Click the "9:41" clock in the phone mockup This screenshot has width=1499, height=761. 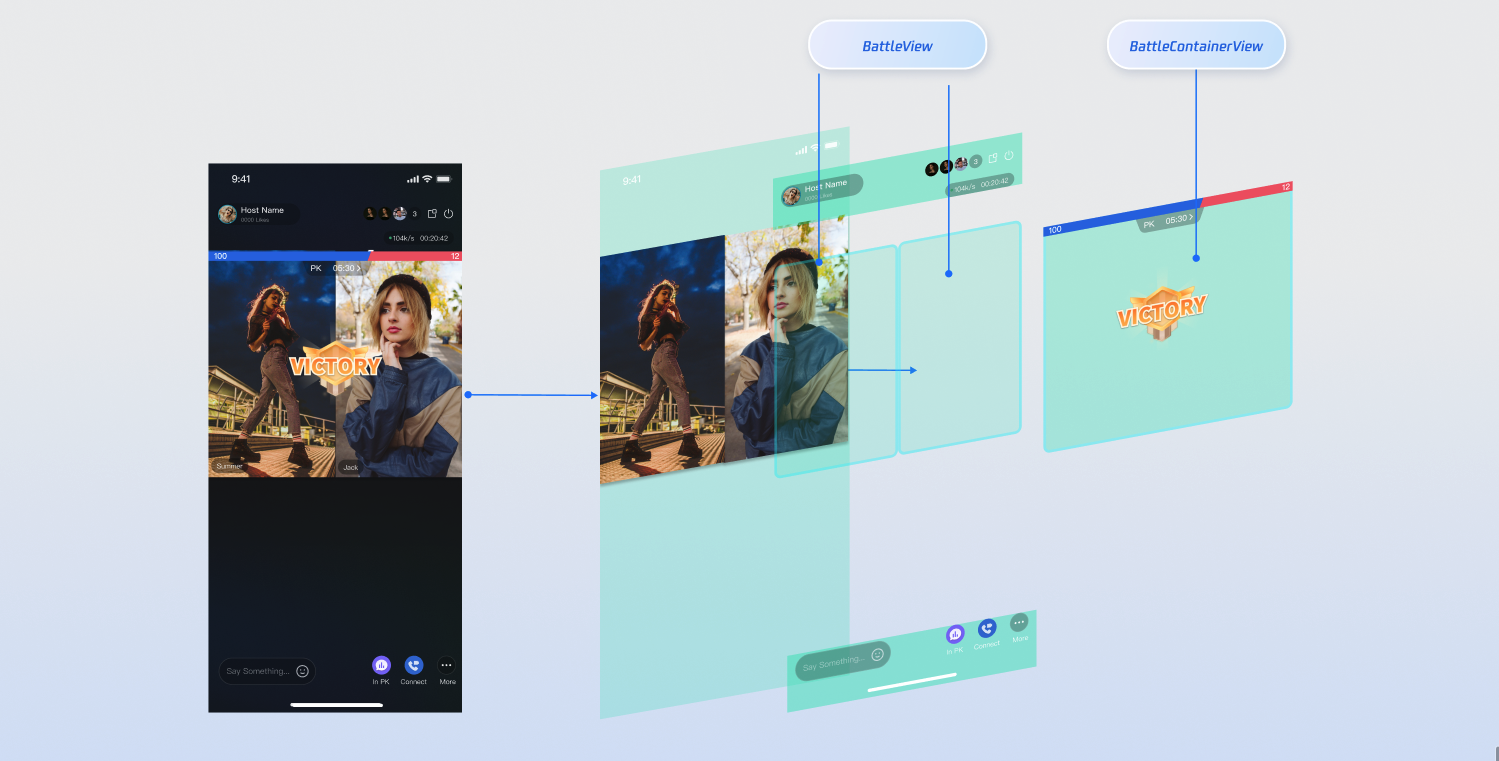[241, 179]
